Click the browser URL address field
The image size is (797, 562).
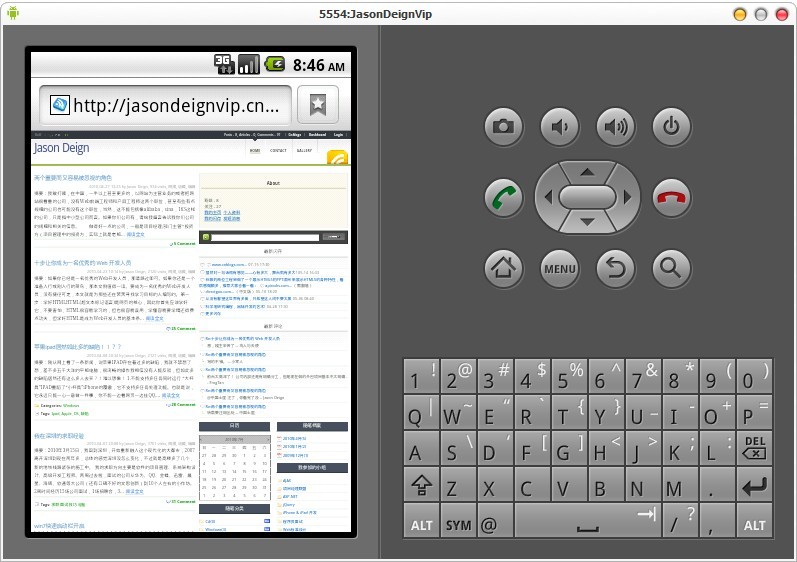165,105
